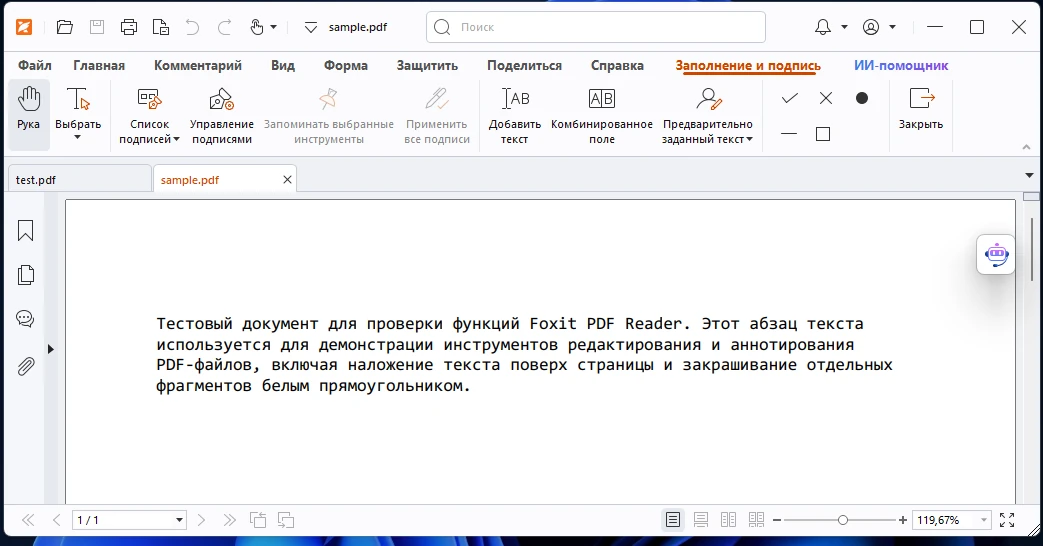The image size is (1043, 546).
Task: Switch to the Комментарий tab
Action: pyautogui.click(x=198, y=65)
